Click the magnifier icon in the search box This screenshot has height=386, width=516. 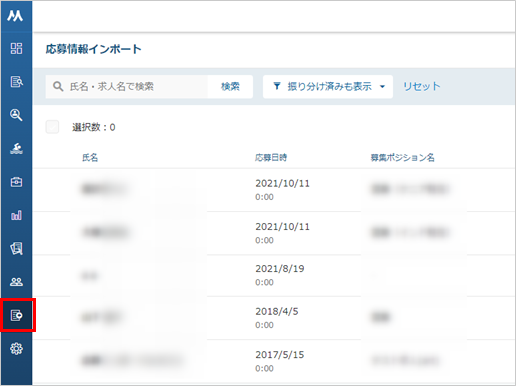(58, 87)
